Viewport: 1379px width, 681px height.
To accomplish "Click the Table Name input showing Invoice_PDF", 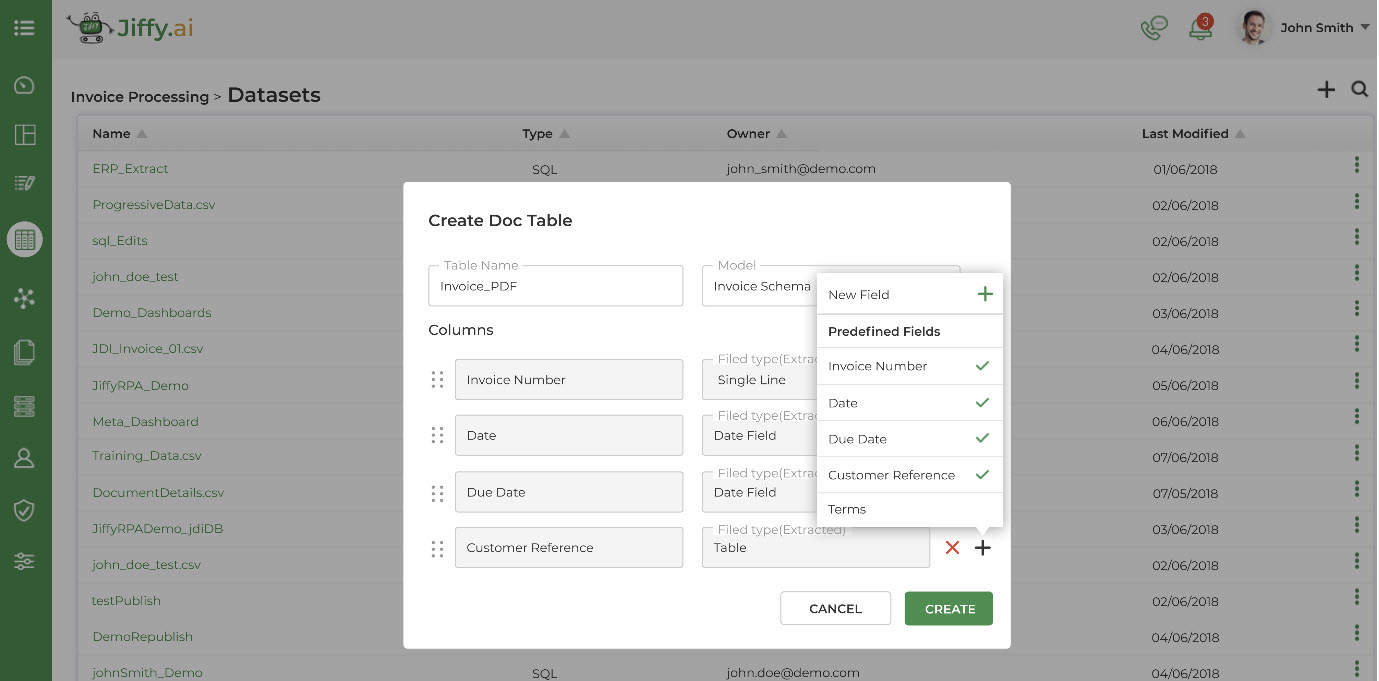I will click(x=556, y=285).
